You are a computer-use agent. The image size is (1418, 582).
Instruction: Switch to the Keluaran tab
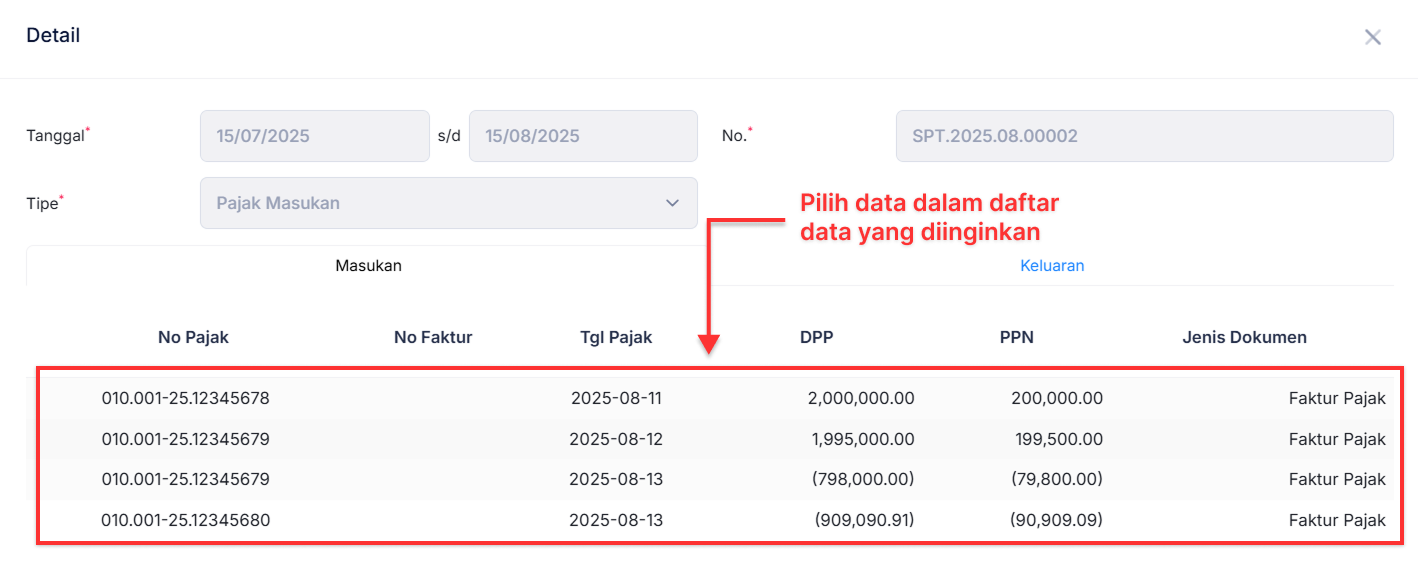pos(1052,265)
